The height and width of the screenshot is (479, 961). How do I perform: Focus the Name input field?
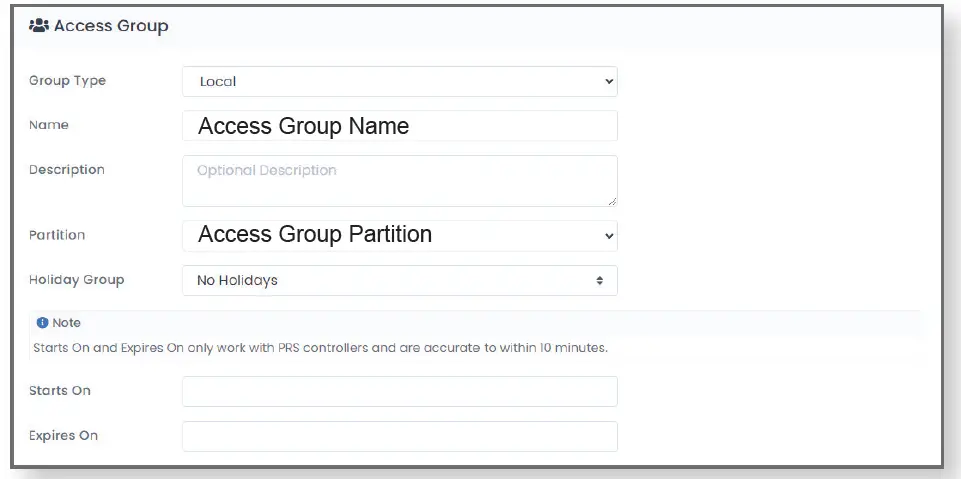tap(399, 126)
